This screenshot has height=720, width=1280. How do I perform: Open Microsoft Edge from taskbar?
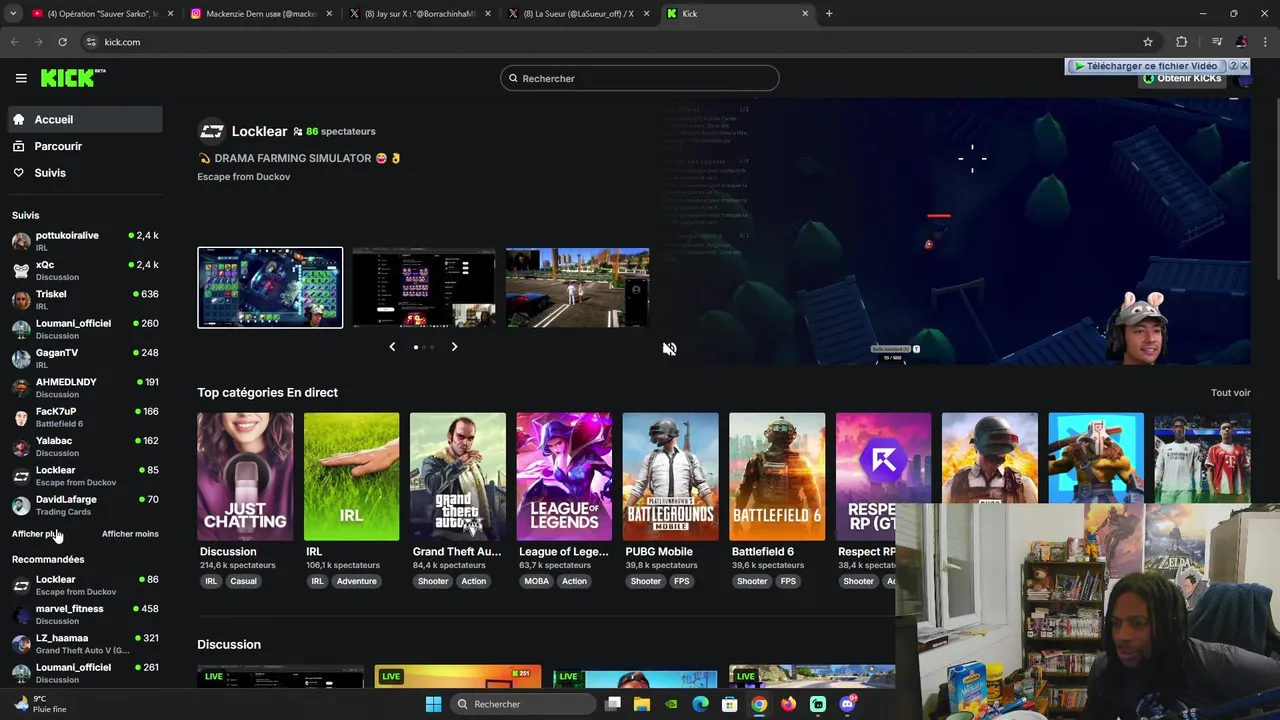tap(701, 704)
